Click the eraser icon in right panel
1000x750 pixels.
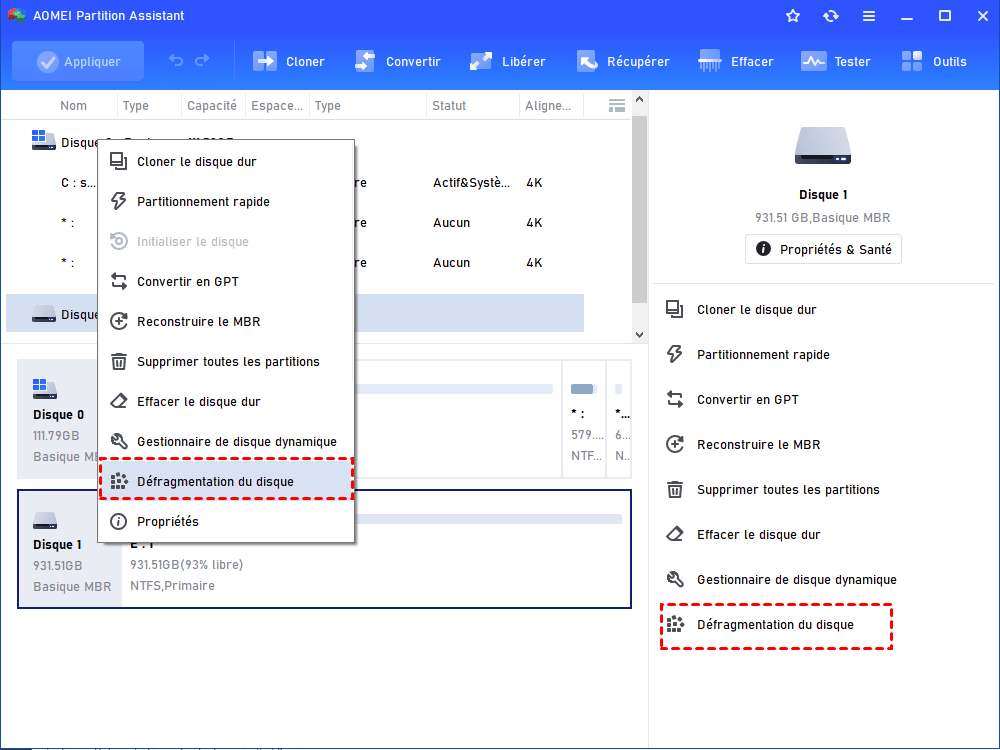[675, 534]
